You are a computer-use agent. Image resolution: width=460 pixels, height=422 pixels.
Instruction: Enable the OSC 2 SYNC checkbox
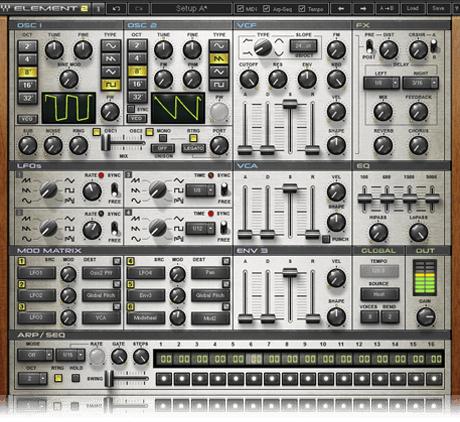pos(131,109)
